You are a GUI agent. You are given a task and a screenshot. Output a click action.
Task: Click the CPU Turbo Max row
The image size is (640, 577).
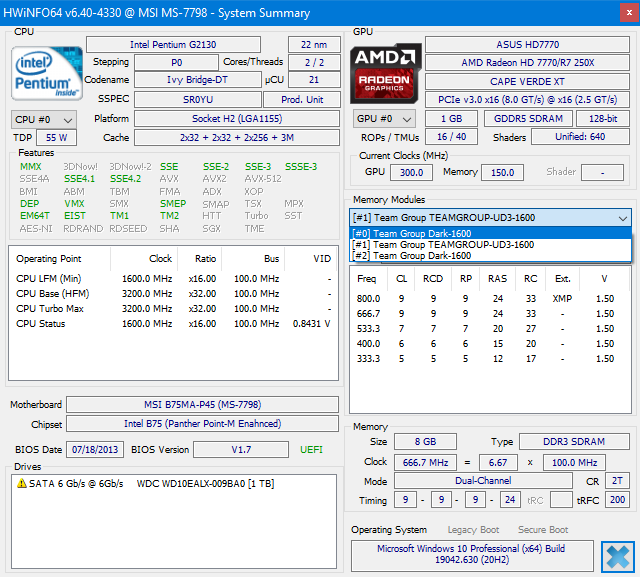[x=173, y=309]
